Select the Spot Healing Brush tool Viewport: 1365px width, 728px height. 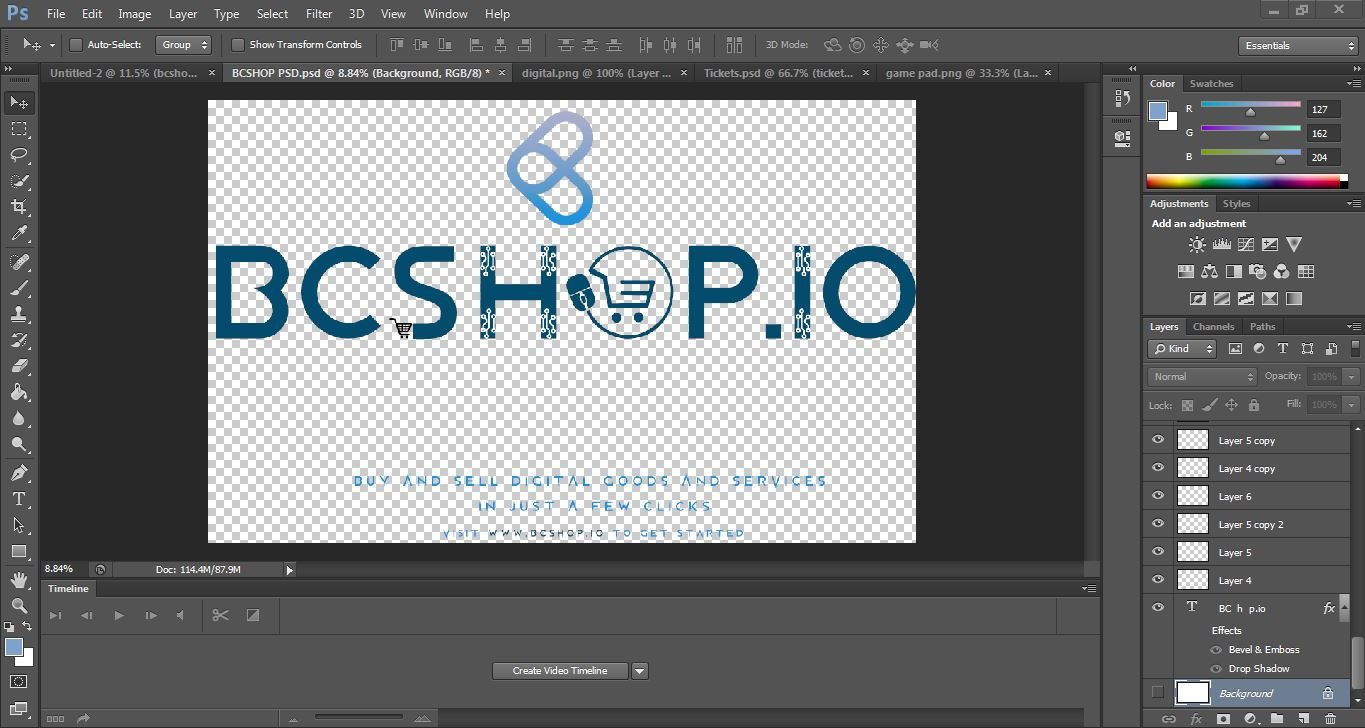[19, 262]
